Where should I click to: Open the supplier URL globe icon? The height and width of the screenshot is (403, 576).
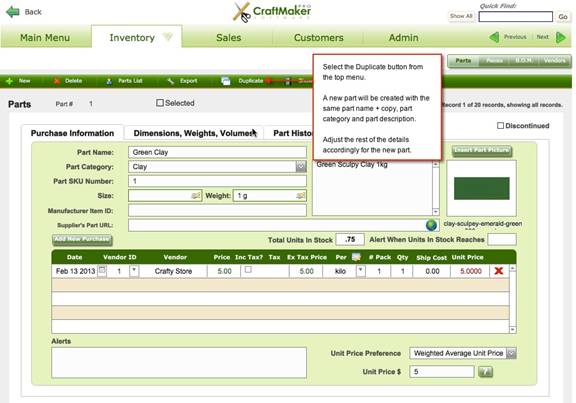coord(431,225)
